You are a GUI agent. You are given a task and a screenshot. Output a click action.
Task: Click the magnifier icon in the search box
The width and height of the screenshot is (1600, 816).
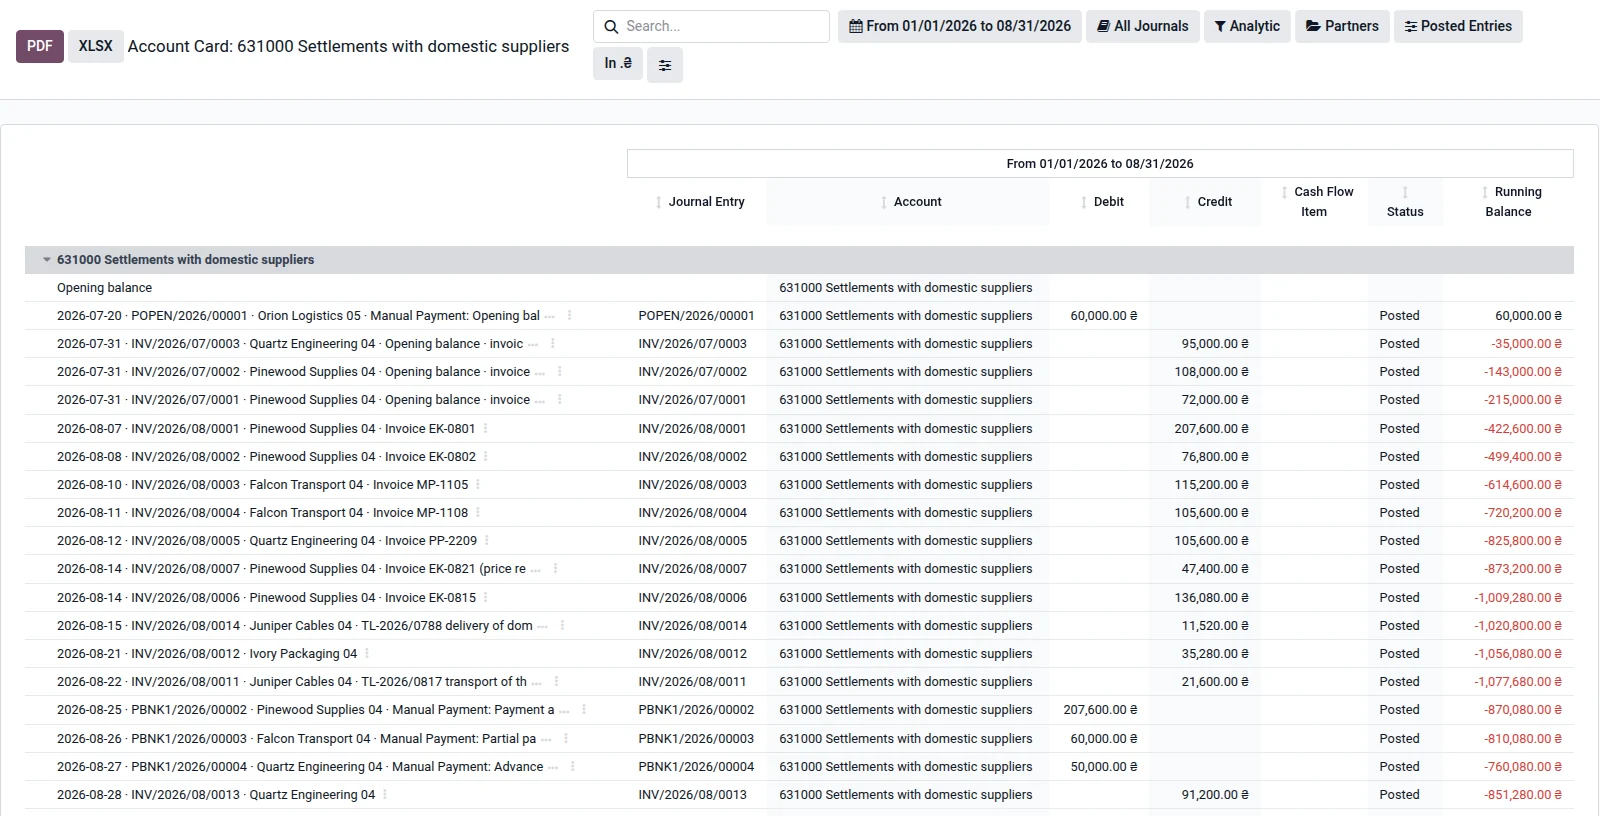click(611, 27)
